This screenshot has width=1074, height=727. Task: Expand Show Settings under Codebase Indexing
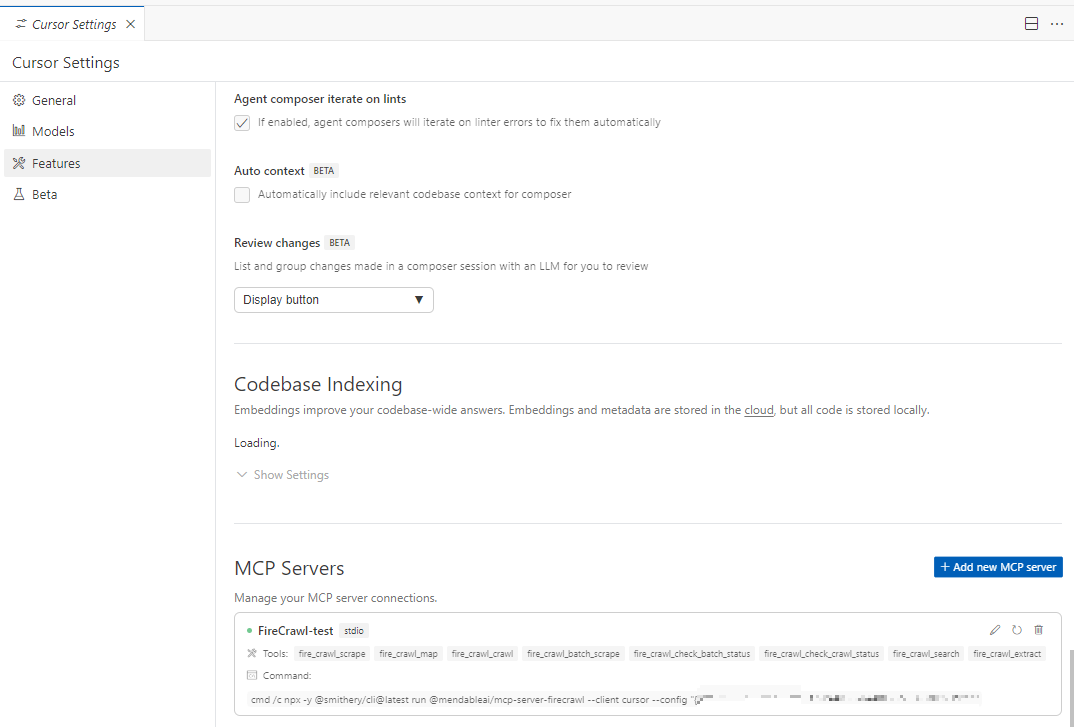tap(282, 475)
